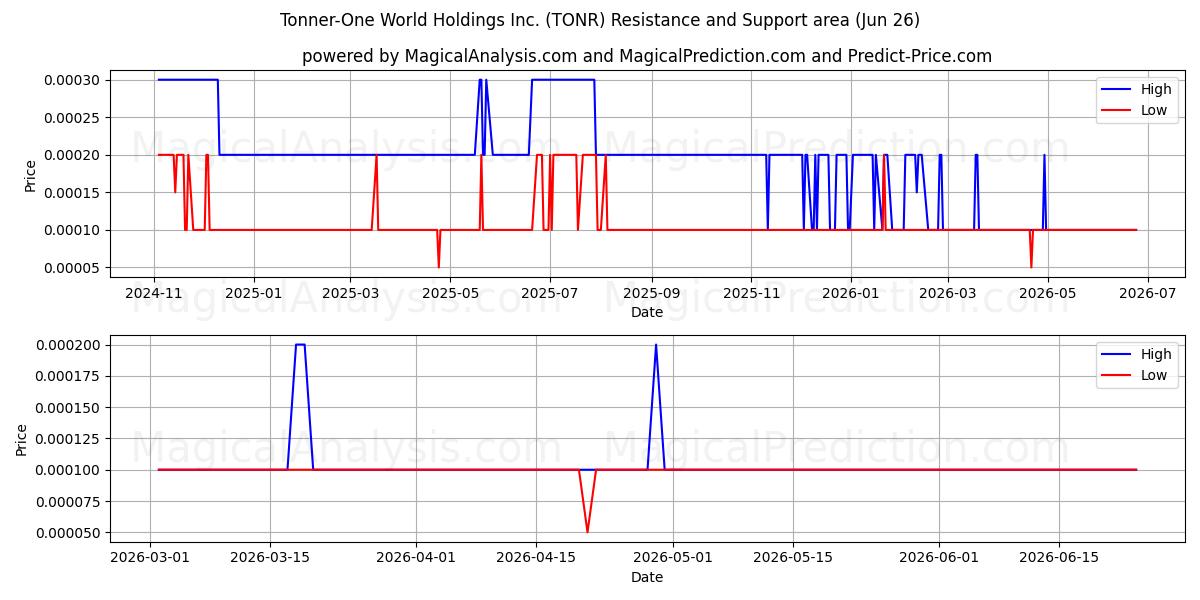Click the 2024-11 tick on top chart
Viewport: 1200px width, 600px height.
point(153,294)
